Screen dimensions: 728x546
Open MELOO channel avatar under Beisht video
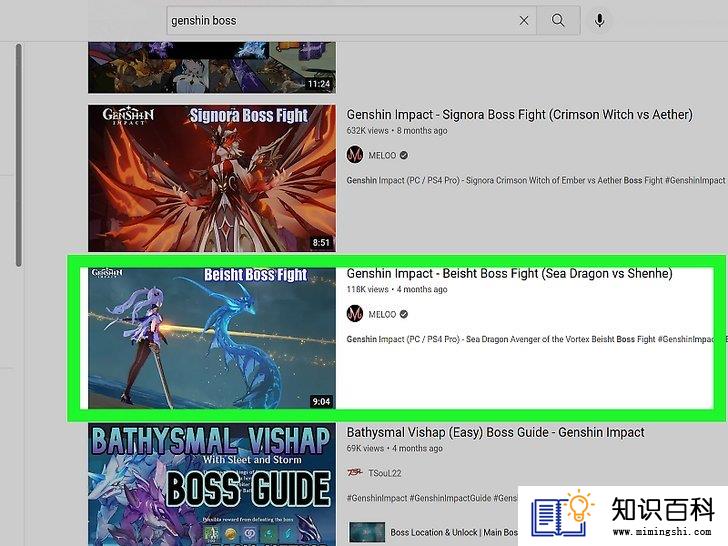click(x=355, y=314)
